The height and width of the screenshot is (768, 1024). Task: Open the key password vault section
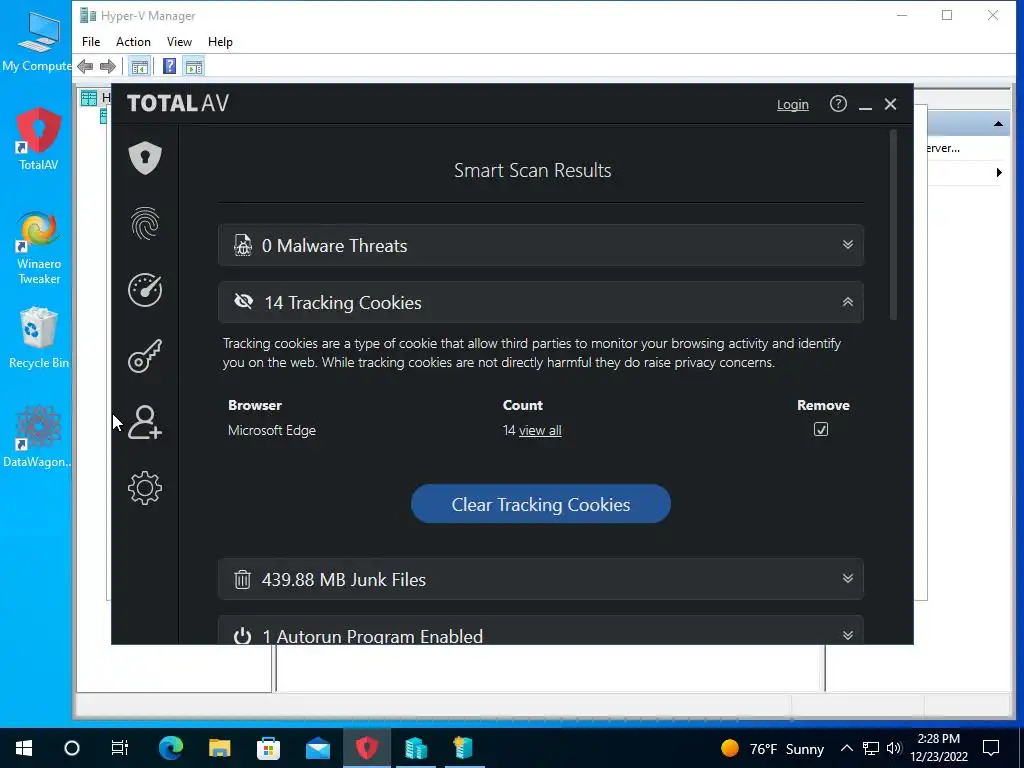[145, 356]
